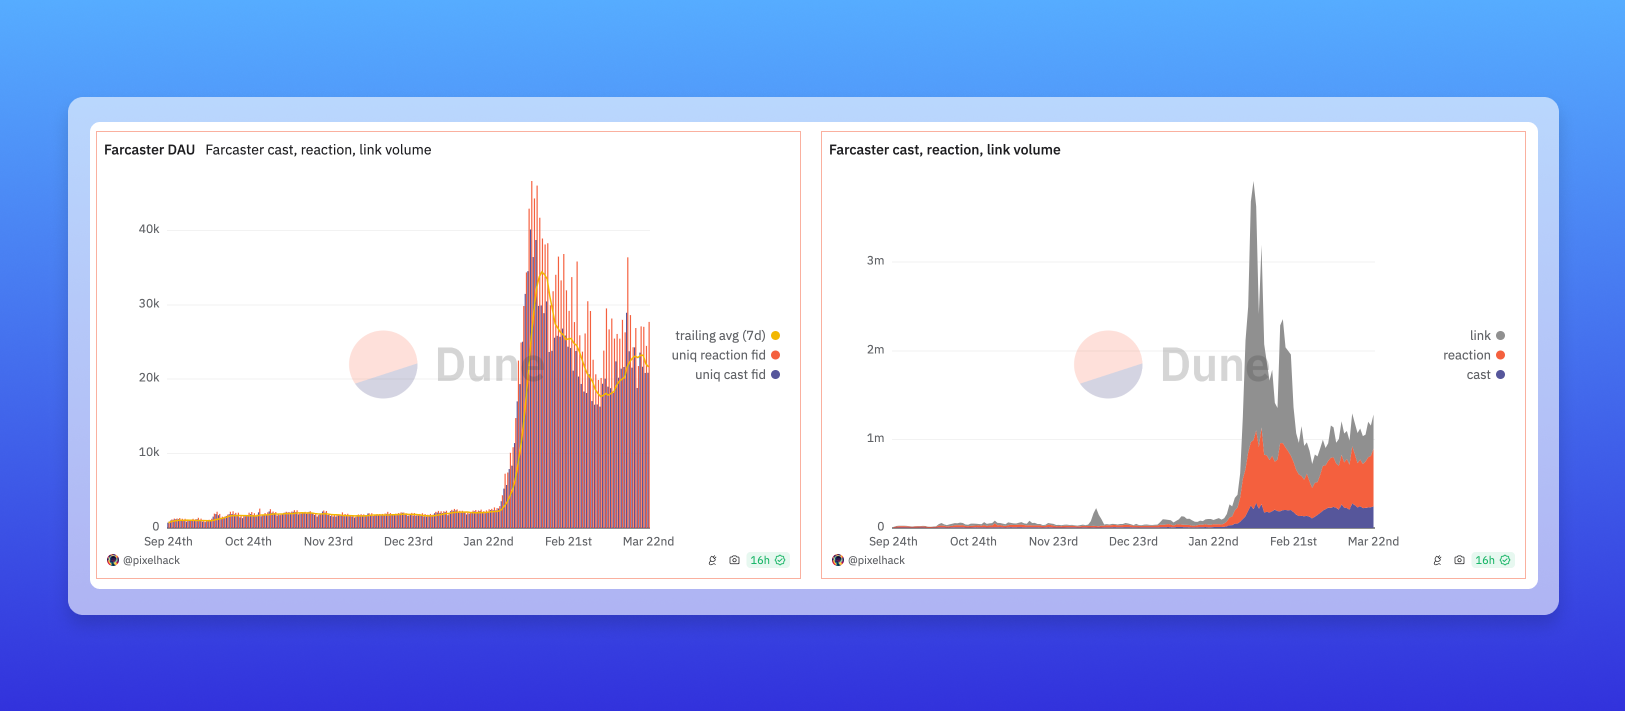This screenshot has width=1625, height=711.
Task: Click the tallest bar in the DAU chart
Action: [x=532, y=355]
